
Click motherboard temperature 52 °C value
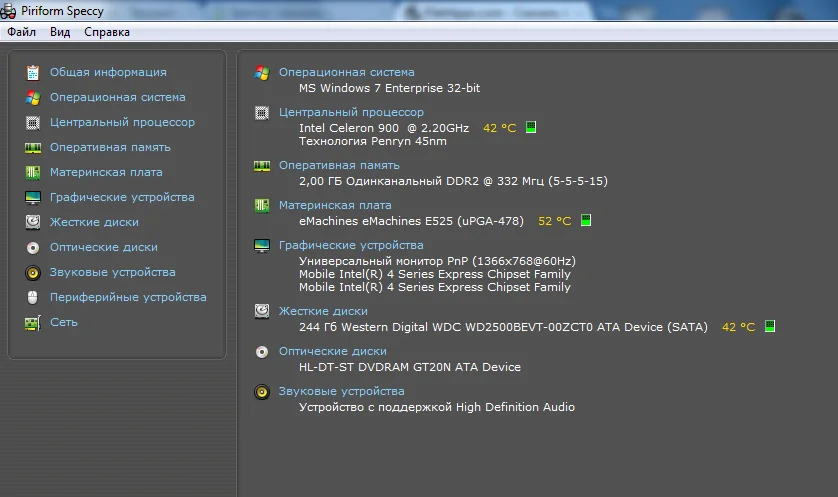[555, 221]
